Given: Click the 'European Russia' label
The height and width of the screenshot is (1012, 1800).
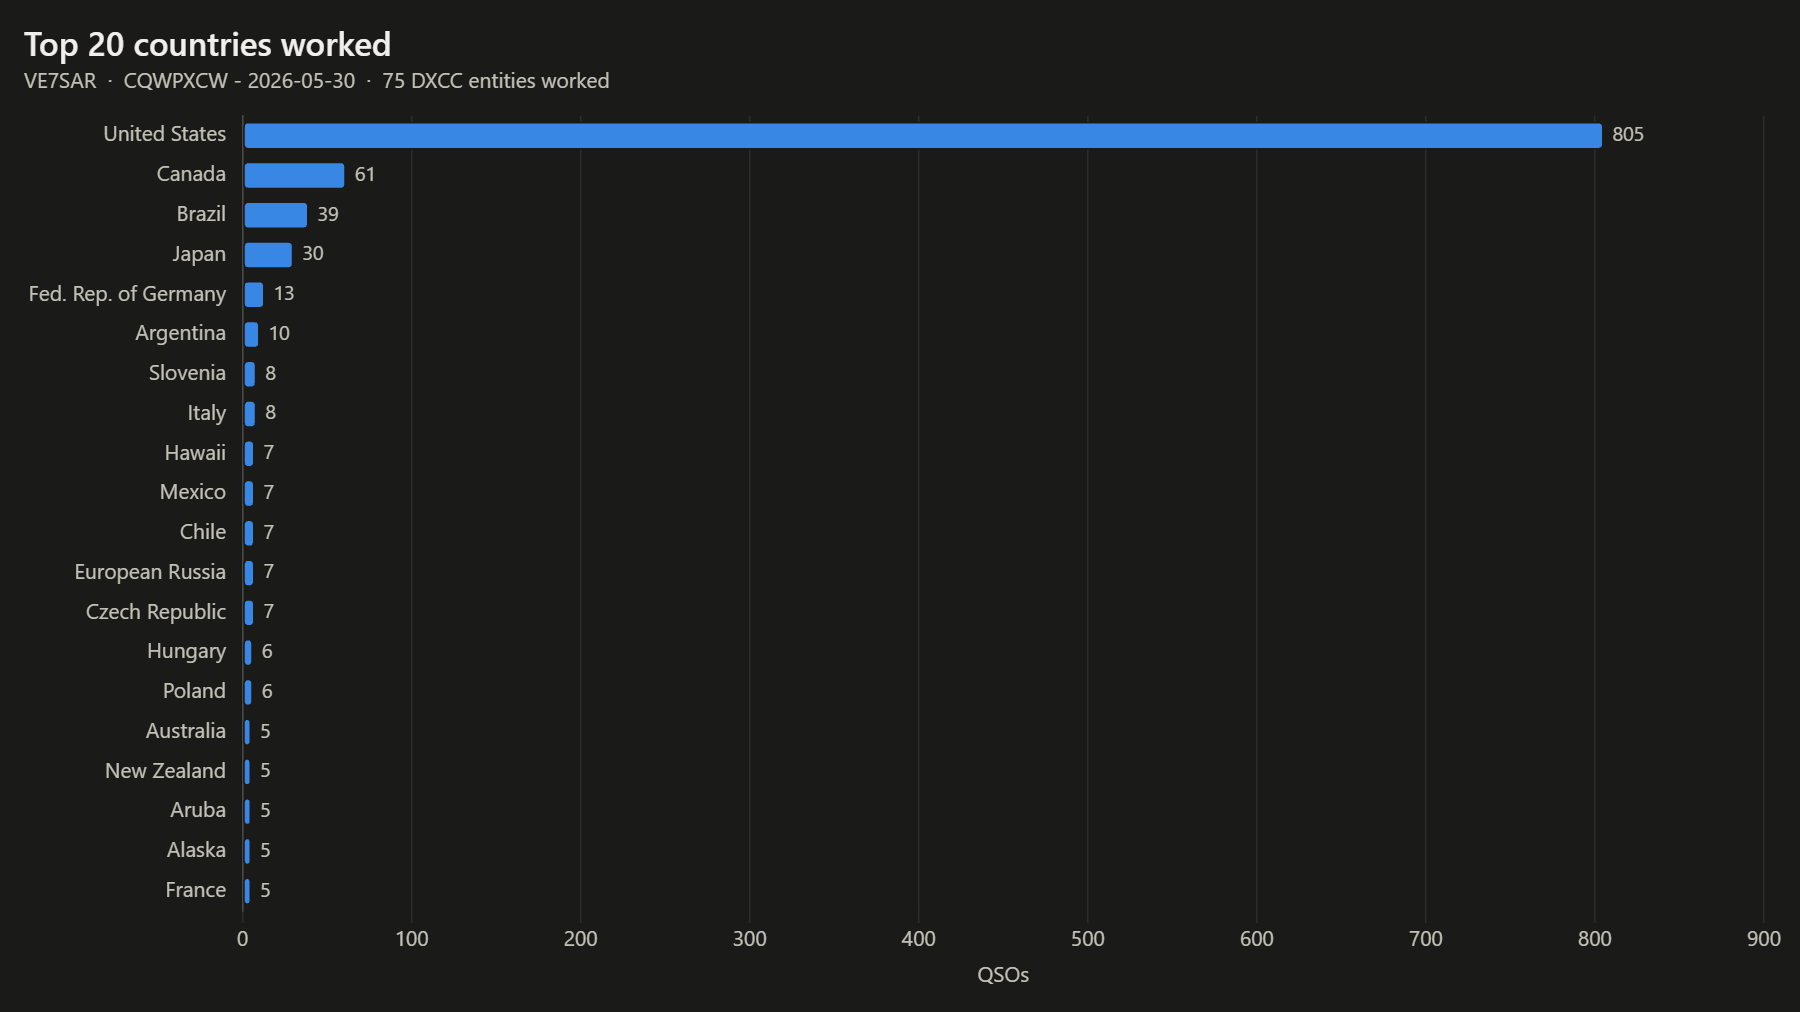Looking at the screenshot, I should click(150, 572).
